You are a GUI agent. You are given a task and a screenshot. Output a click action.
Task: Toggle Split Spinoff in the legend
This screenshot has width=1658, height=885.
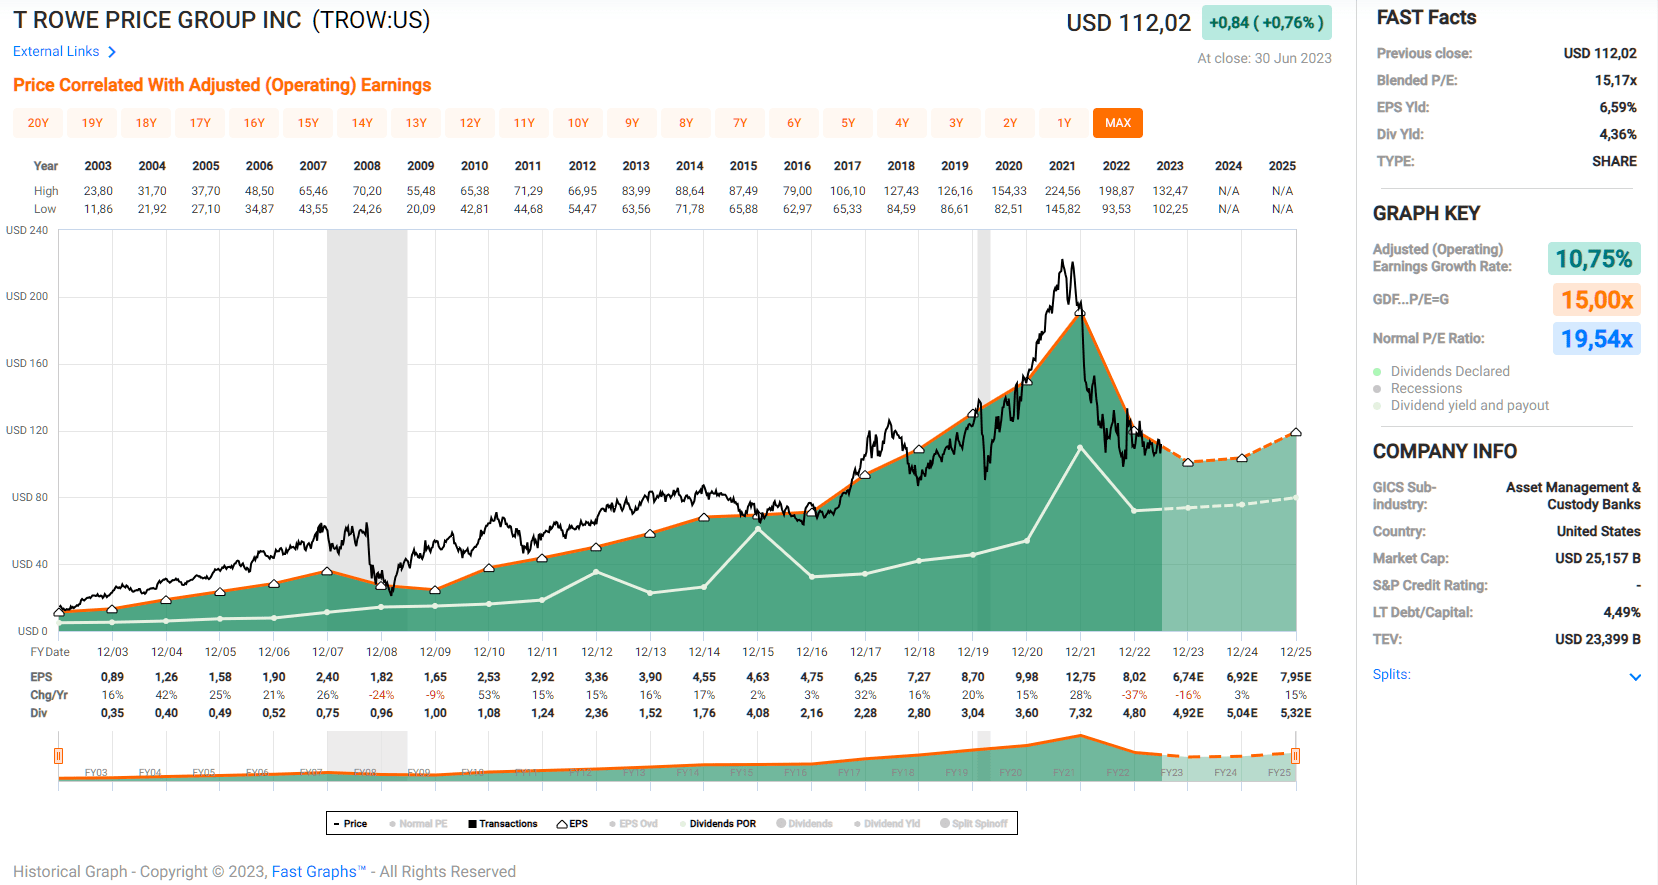click(973, 824)
